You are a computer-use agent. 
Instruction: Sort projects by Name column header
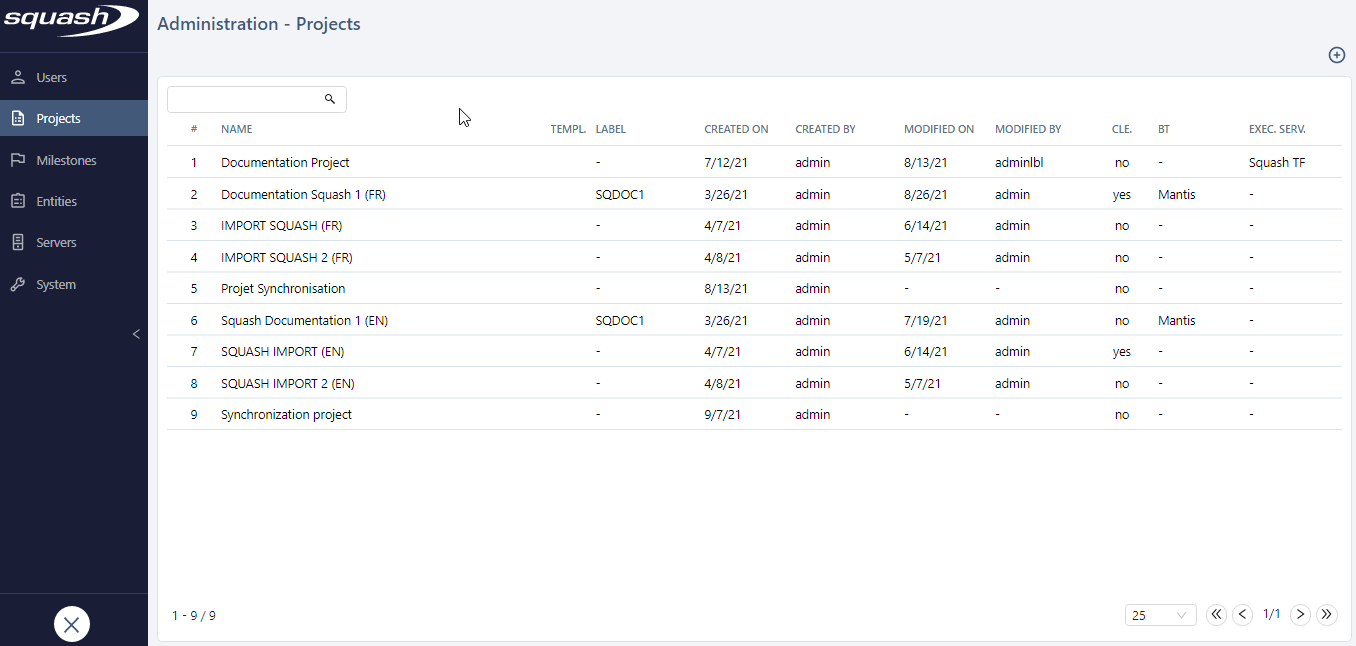[x=237, y=129]
